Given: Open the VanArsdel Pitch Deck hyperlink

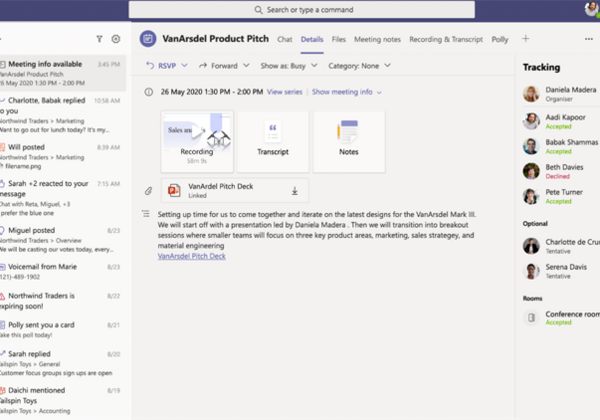Looking at the screenshot, I should (x=192, y=256).
